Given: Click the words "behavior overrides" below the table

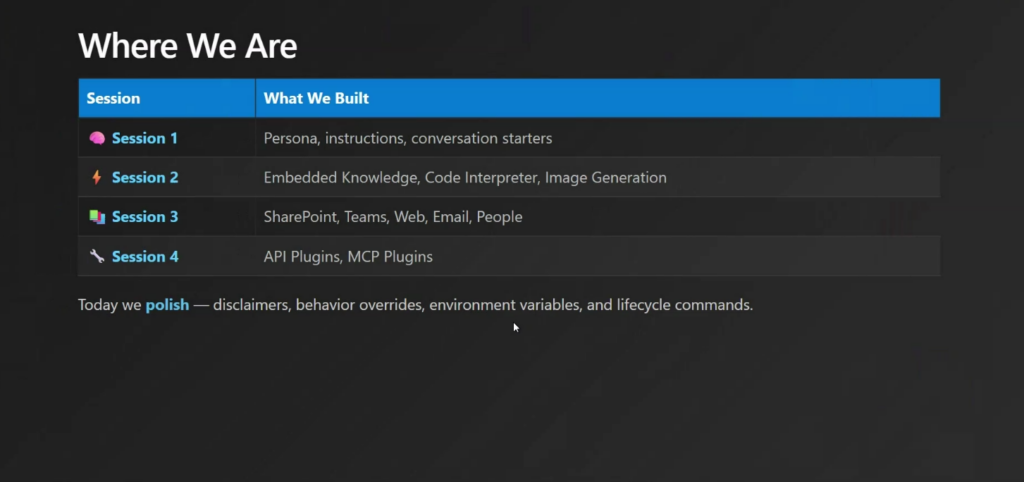Looking at the screenshot, I should coord(356,305).
